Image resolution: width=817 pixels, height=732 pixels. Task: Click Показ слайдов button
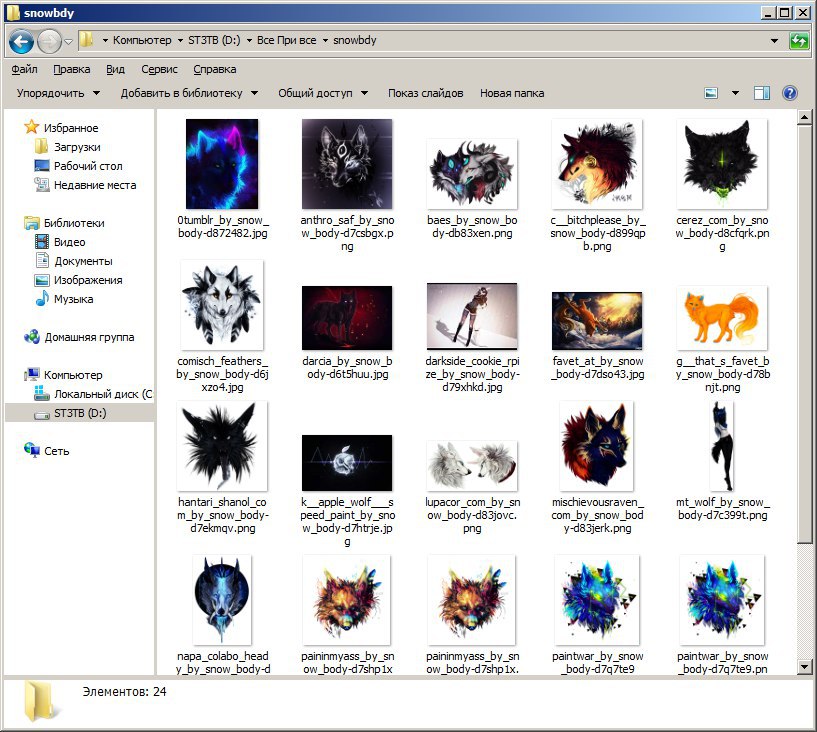tap(425, 93)
